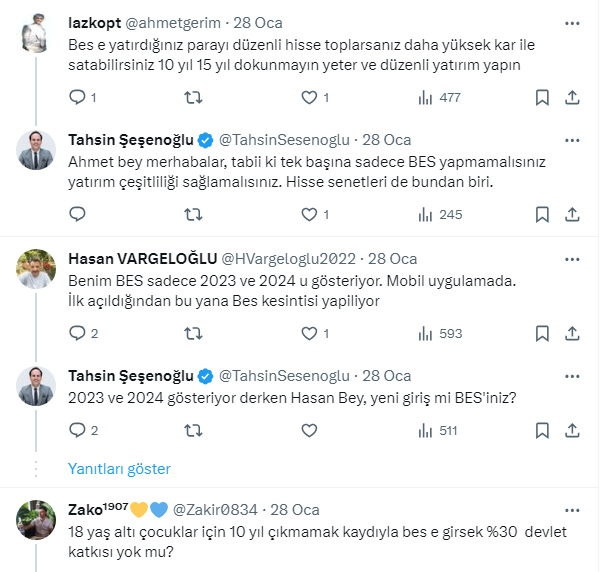Viewport: 607px width, 572px height.
Task: Like lazkopt's tweet about hisse
Action: pos(309,98)
